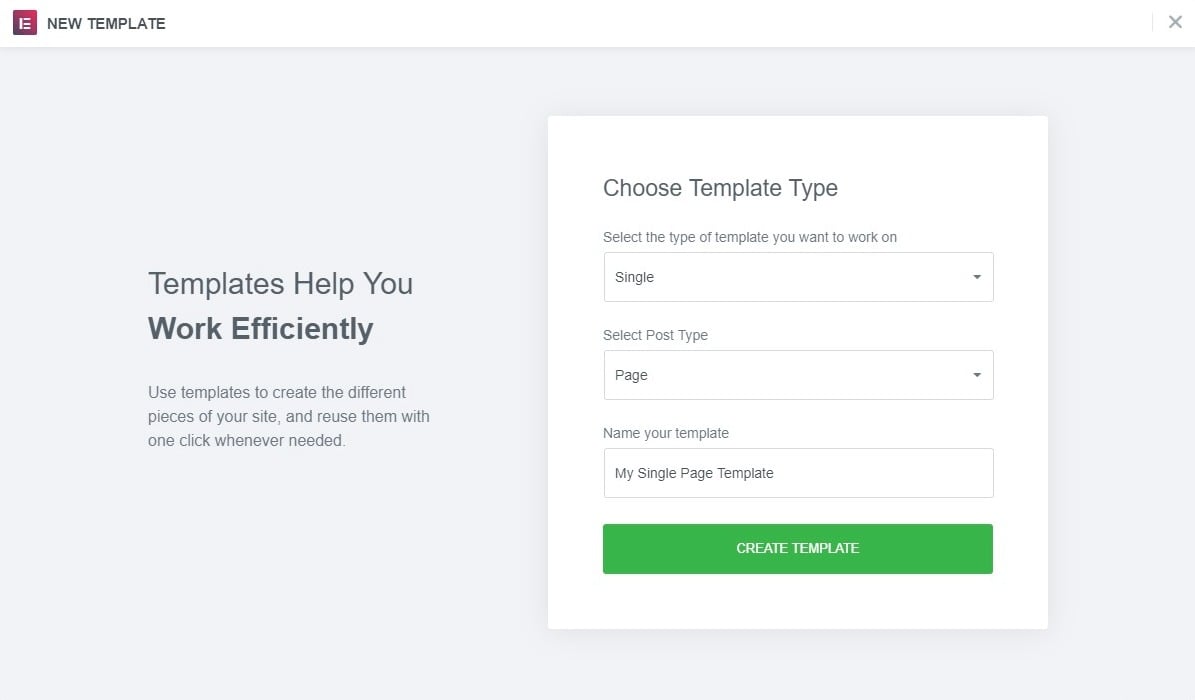Image resolution: width=1195 pixels, height=700 pixels.
Task: Click the My Single Page Template text
Action: 694,473
